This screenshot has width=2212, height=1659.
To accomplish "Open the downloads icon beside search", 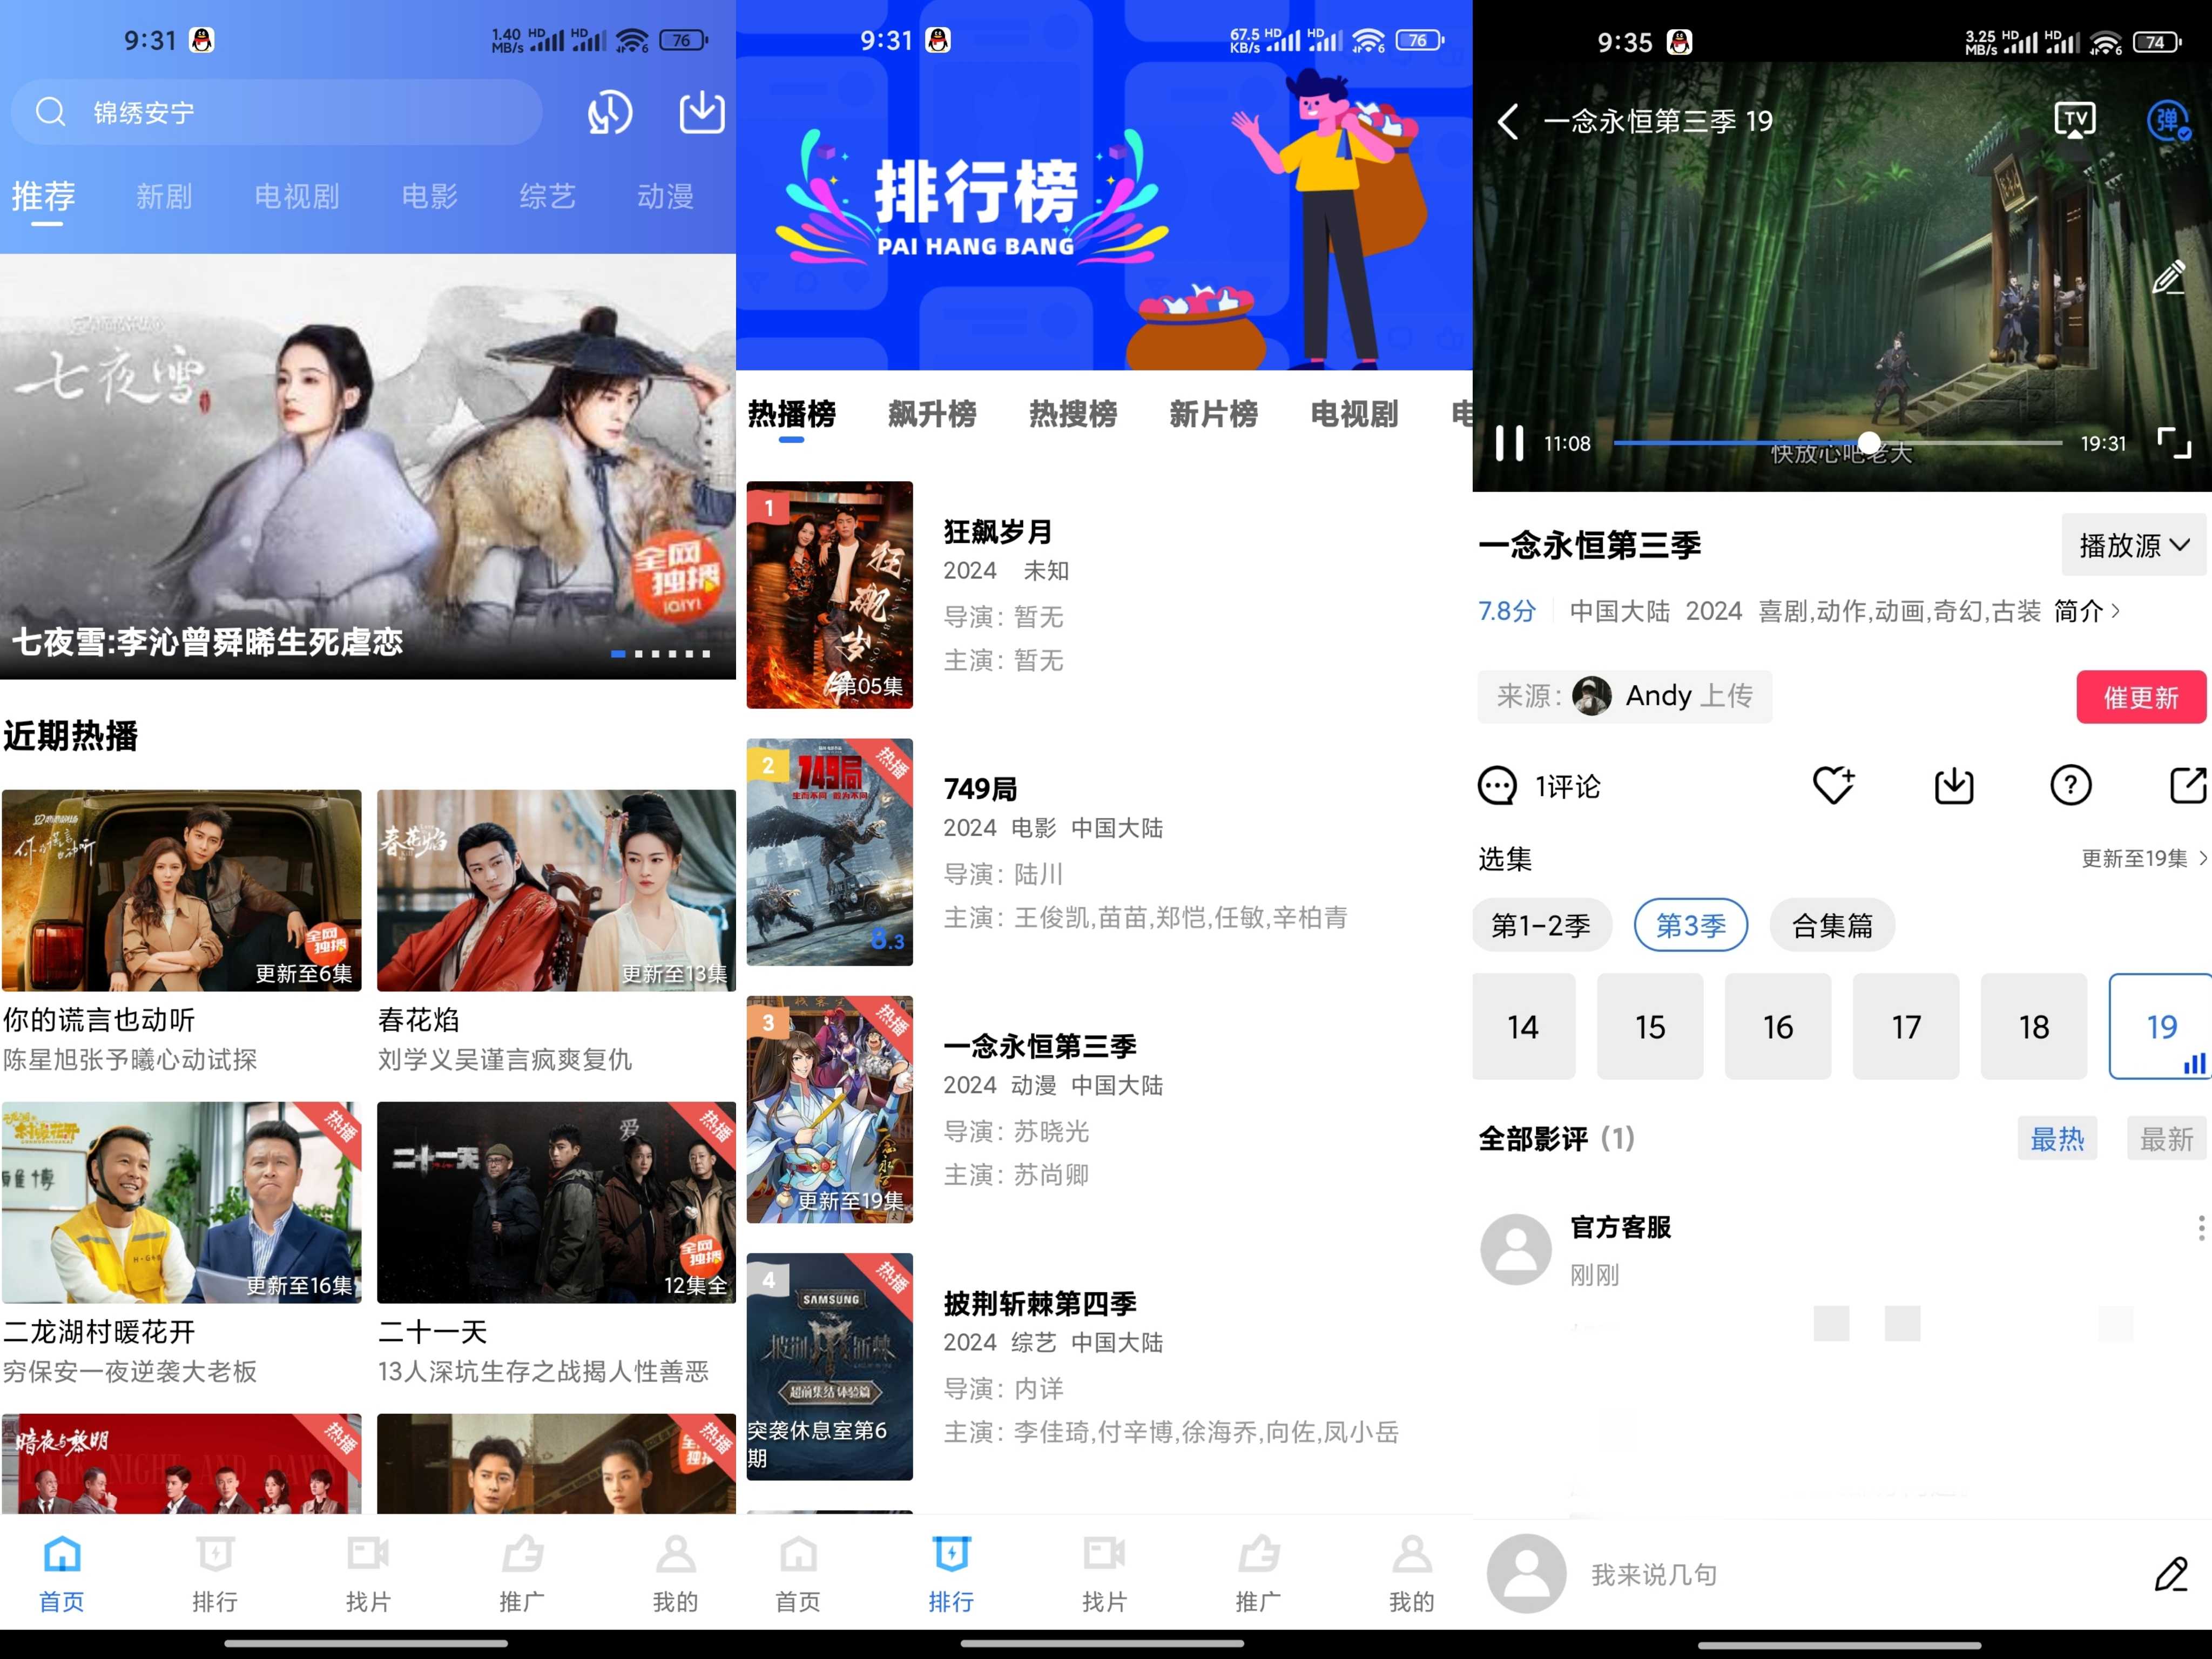I will 702,112.
